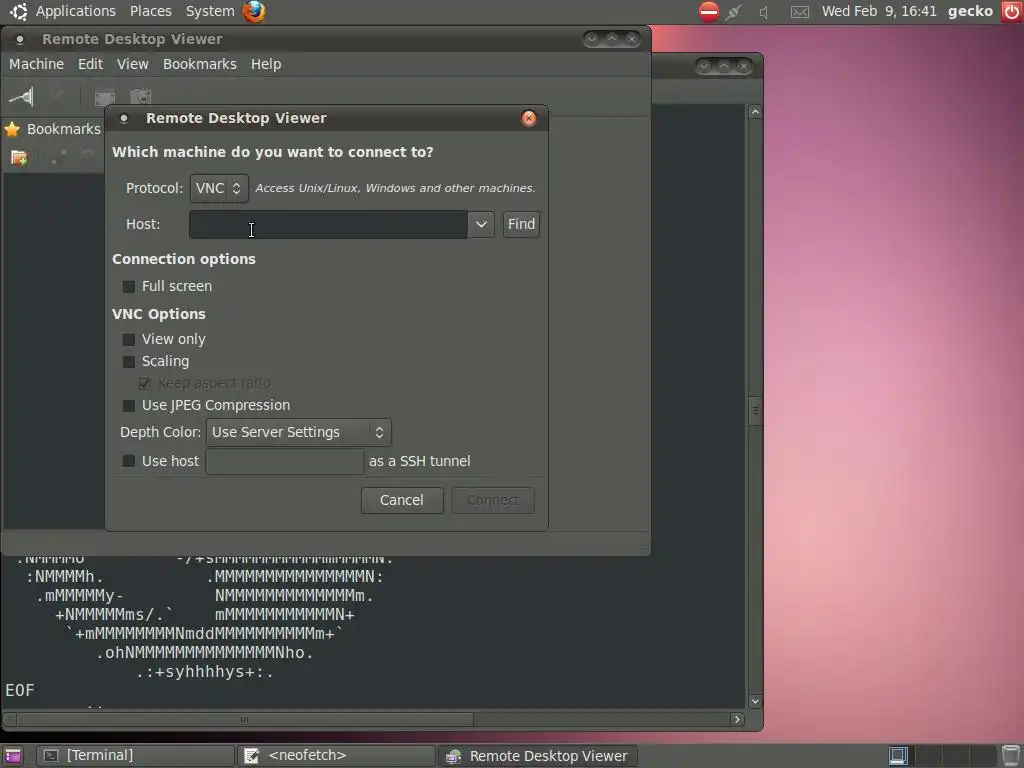This screenshot has height=768, width=1024.
Task: Click the Find button next to Host
Action: 521,225
